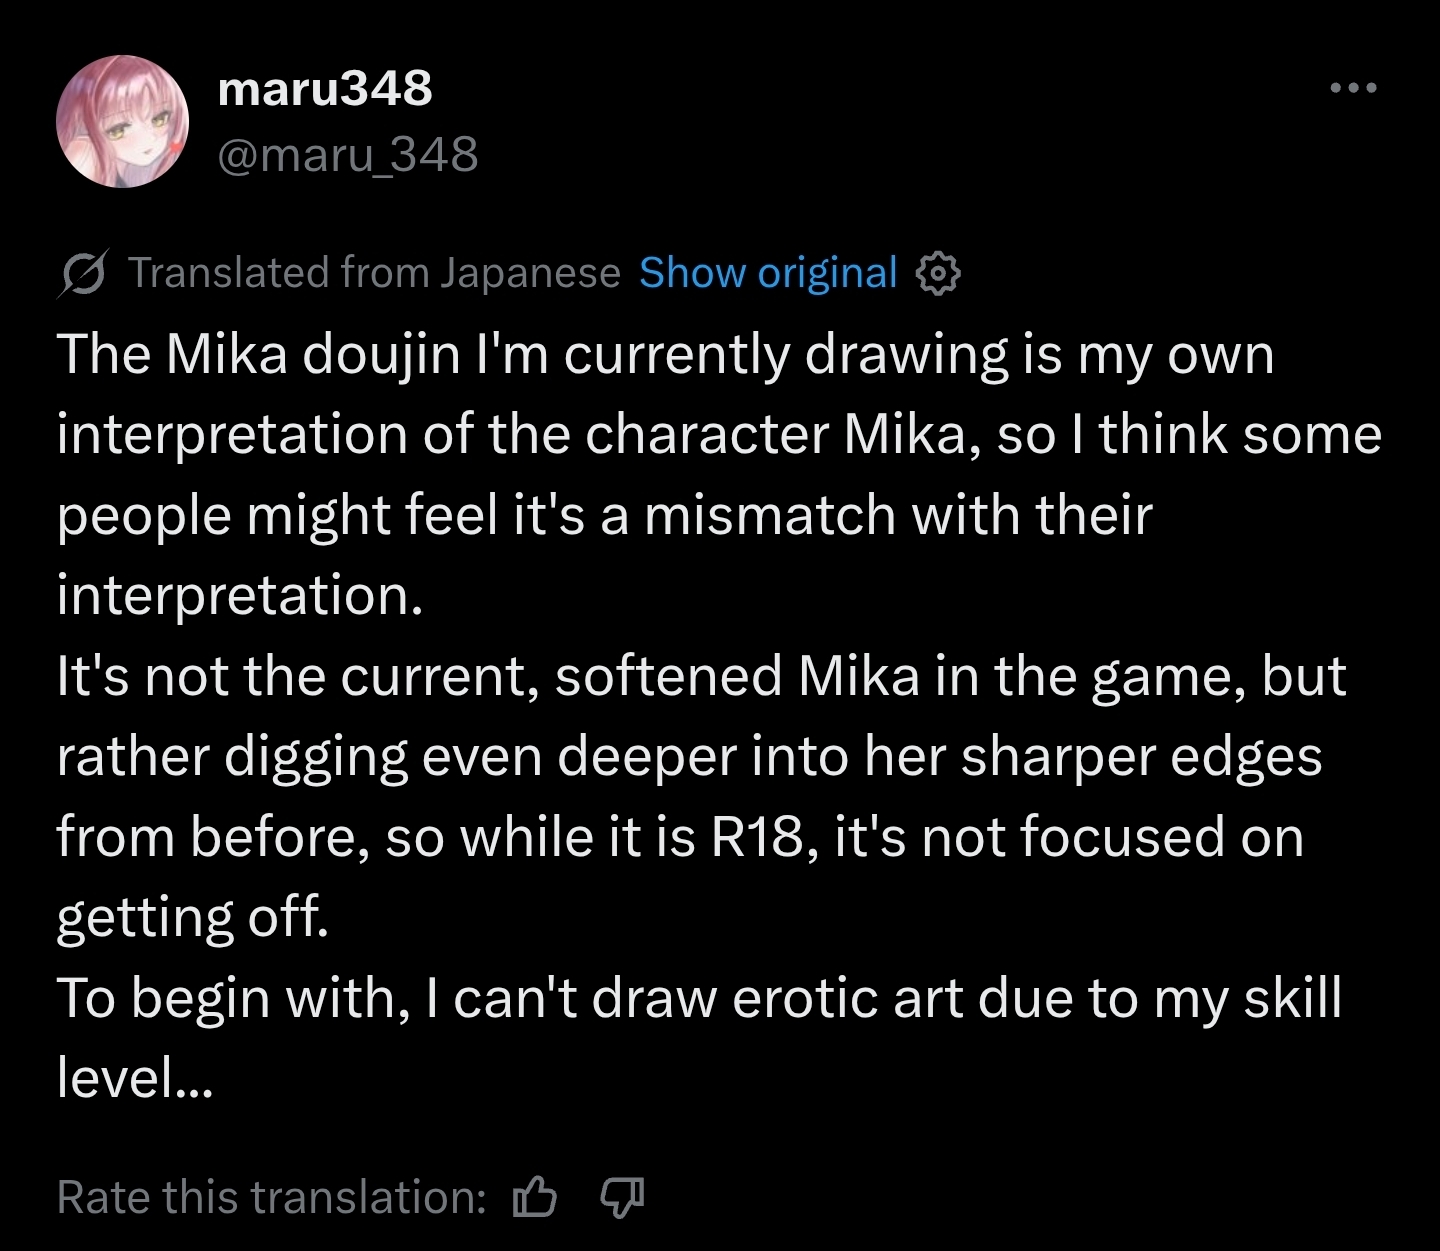Open the three-dot more options menu
The height and width of the screenshot is (1251, 1440).
click(1354, 88)
